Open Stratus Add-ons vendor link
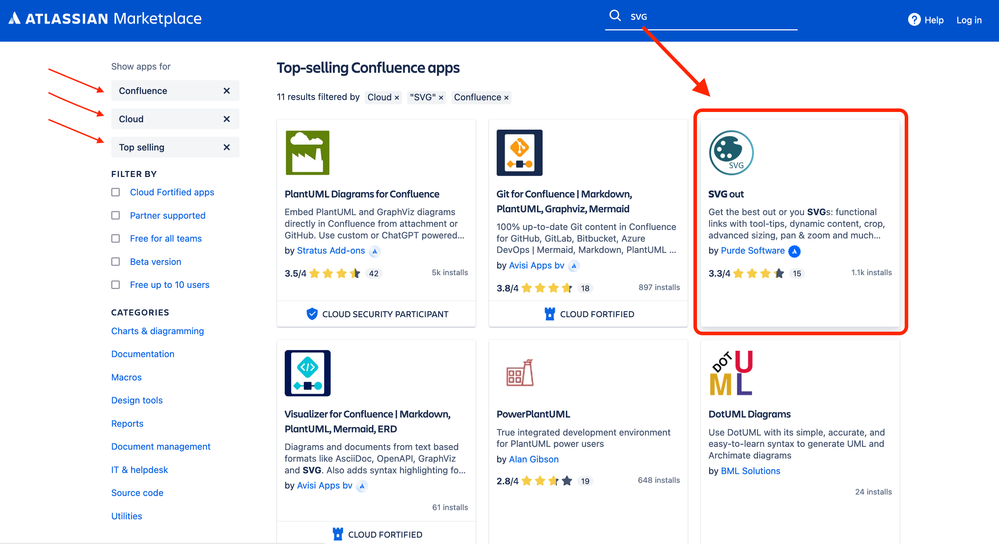 (331, 251)
